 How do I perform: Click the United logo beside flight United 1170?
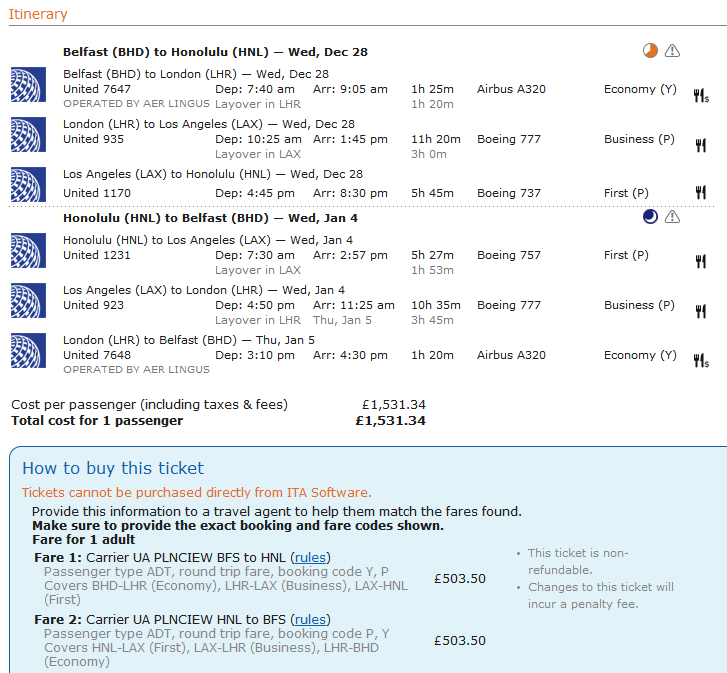click(x=28, y=184)
